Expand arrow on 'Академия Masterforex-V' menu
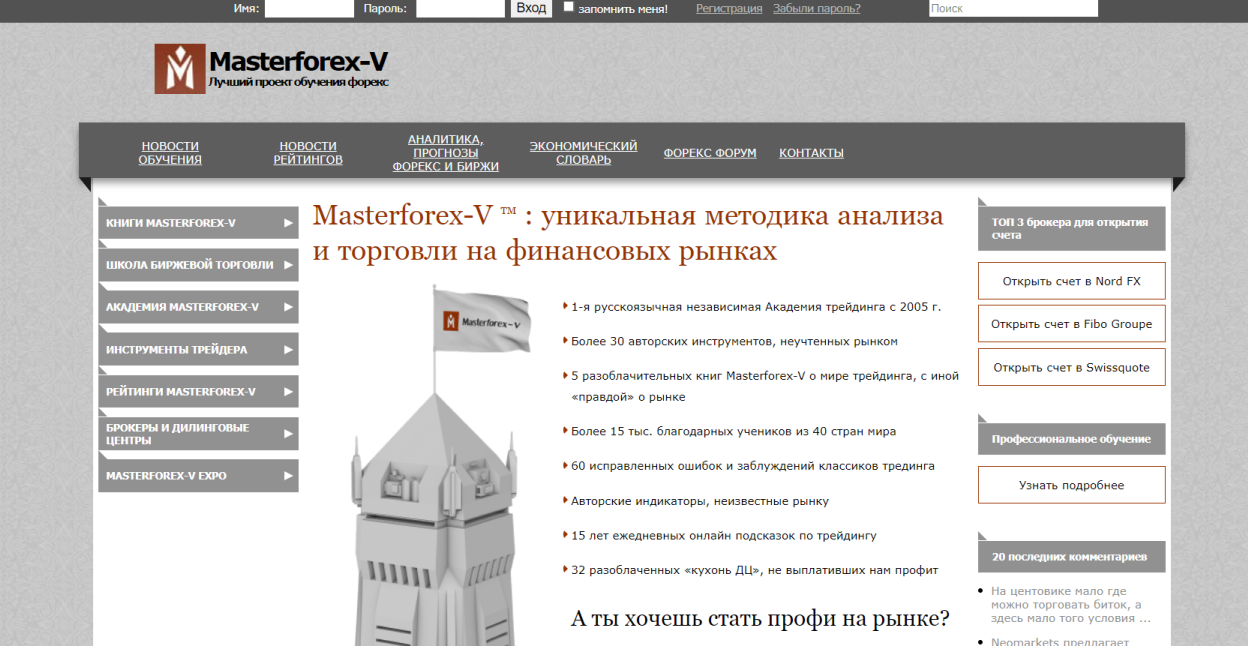Screen dimensions: 1248x646 click(288, 307)
